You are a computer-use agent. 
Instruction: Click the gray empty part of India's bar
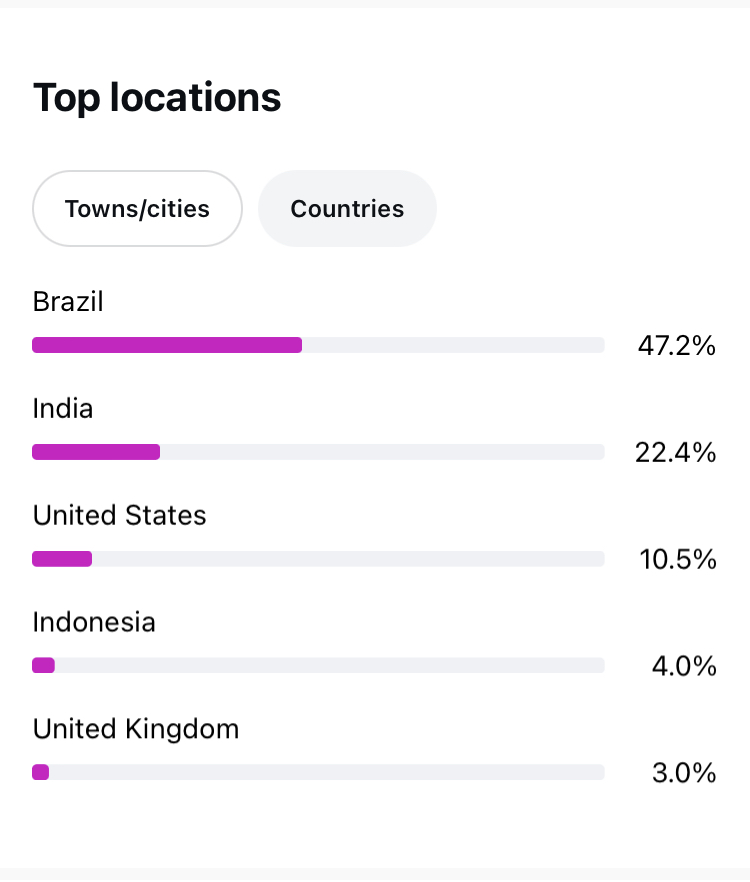point(382,452)
